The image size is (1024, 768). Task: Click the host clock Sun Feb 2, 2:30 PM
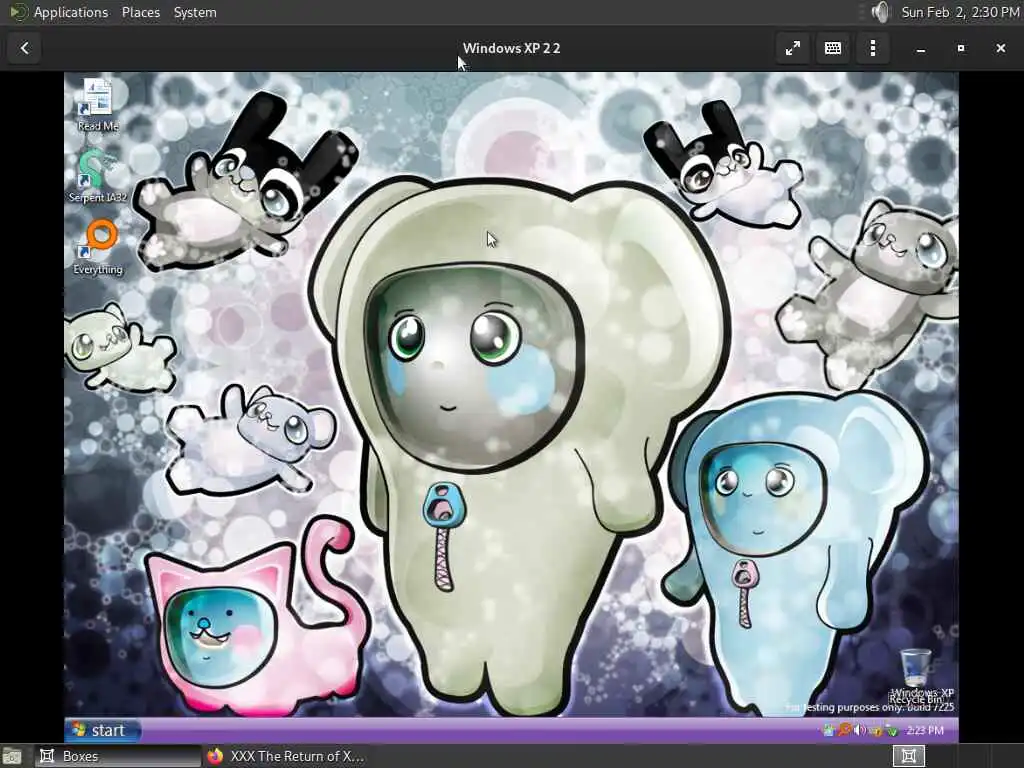[960, 12]
